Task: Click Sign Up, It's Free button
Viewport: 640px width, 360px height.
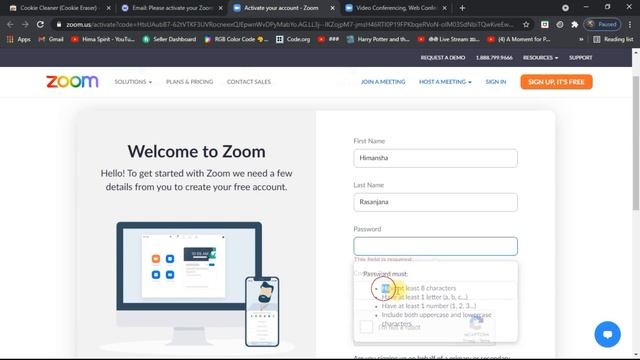Action: click(556, 82)
